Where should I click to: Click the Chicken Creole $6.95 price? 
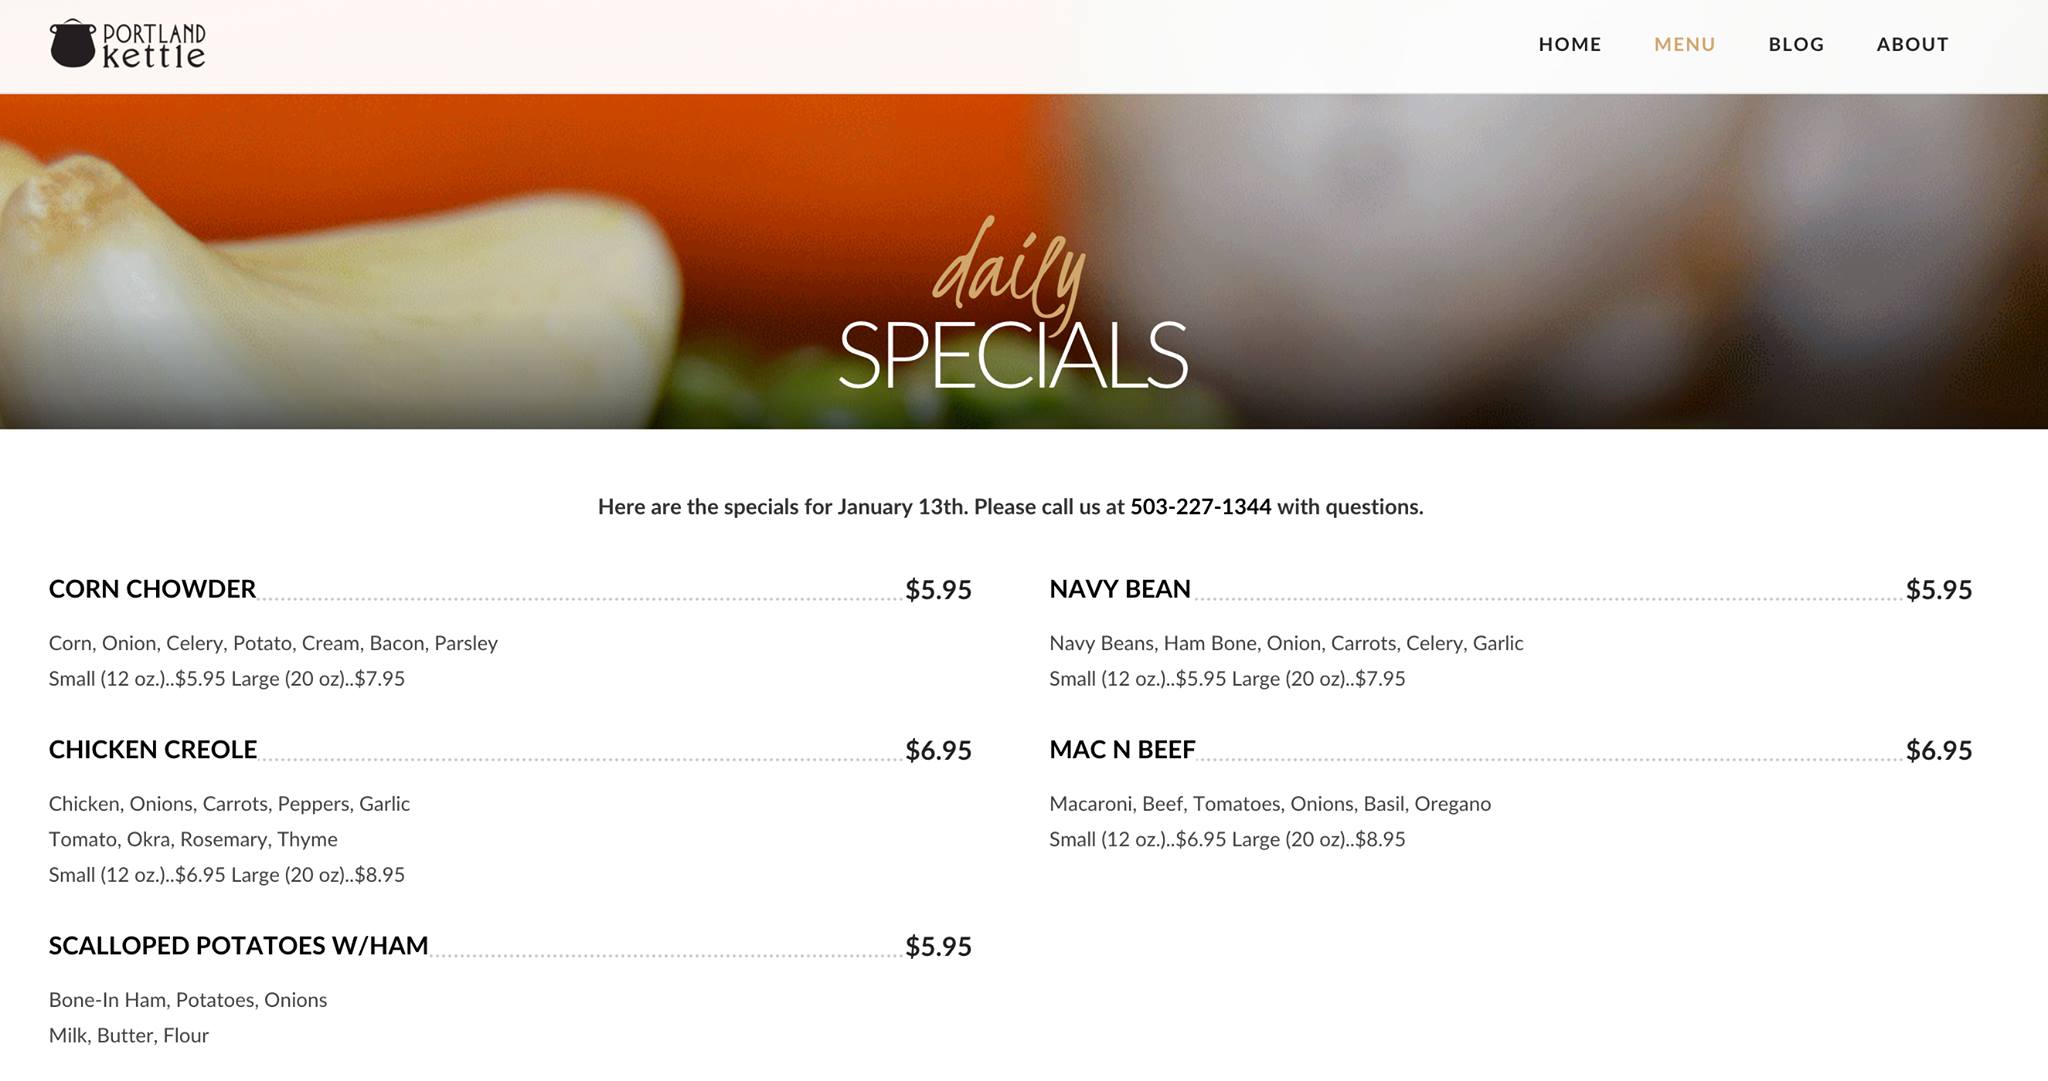(938, 751)
